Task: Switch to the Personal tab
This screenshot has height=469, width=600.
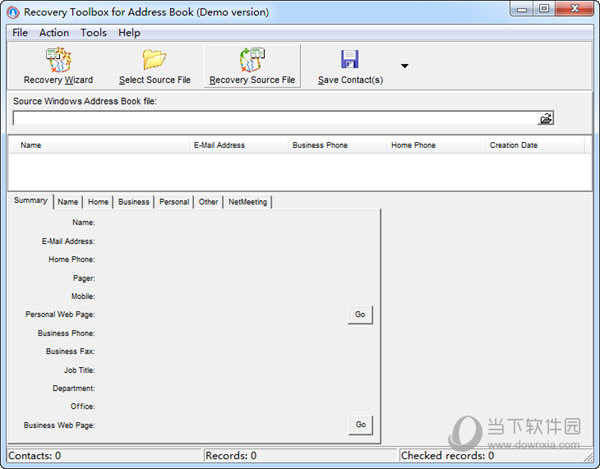Action: (174, 202)
